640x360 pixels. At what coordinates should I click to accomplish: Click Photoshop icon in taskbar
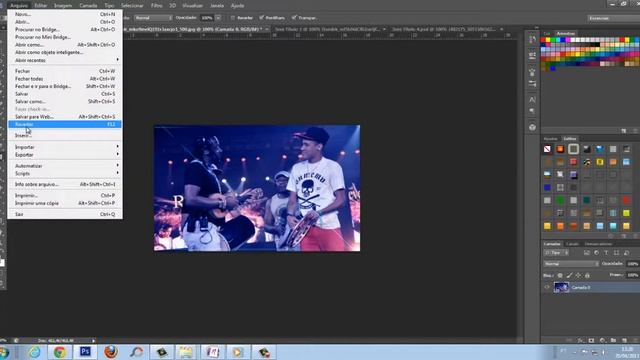point(85,351)
